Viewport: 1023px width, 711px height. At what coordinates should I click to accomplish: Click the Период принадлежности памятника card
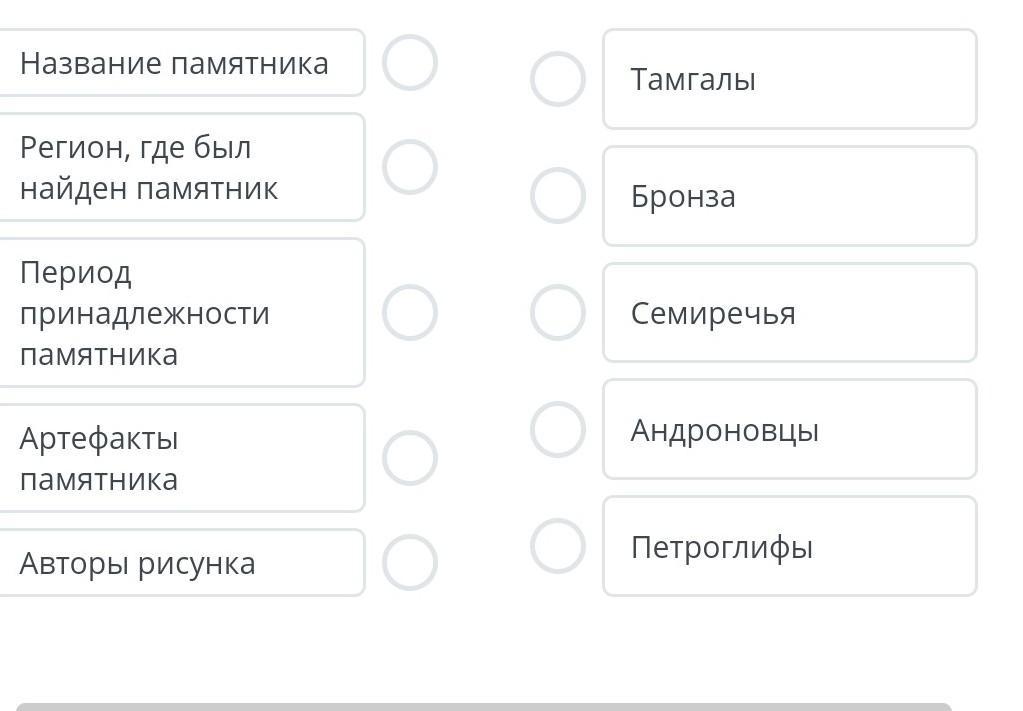(180, 312)
